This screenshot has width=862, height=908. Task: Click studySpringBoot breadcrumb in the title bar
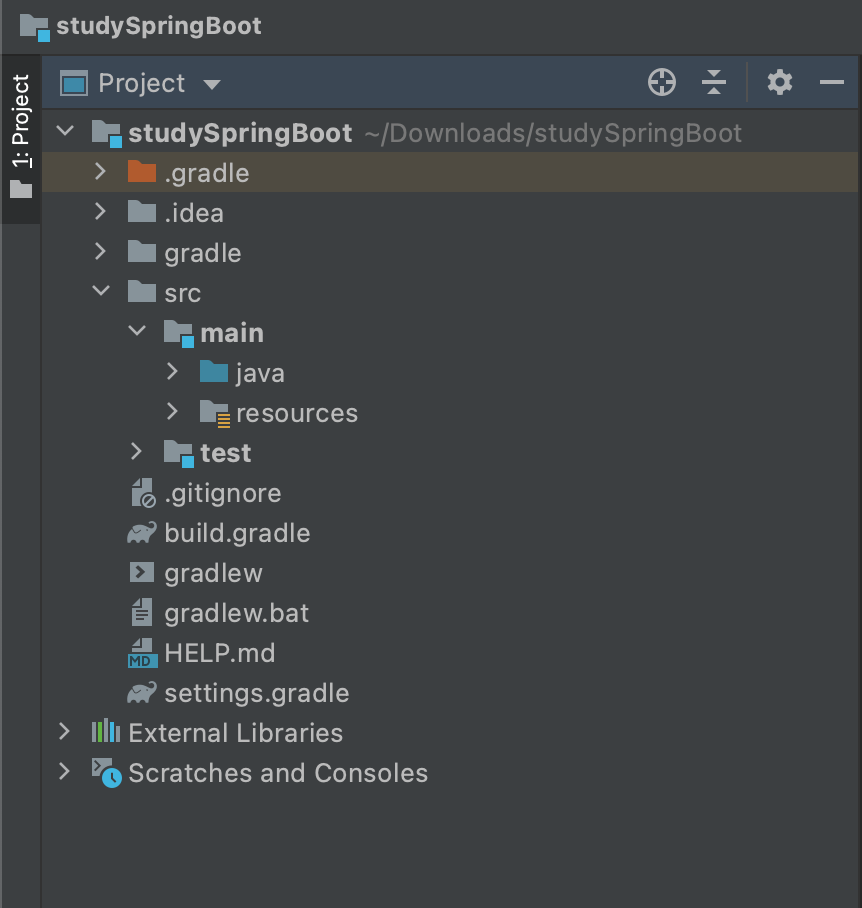click(x=158, y=26)
